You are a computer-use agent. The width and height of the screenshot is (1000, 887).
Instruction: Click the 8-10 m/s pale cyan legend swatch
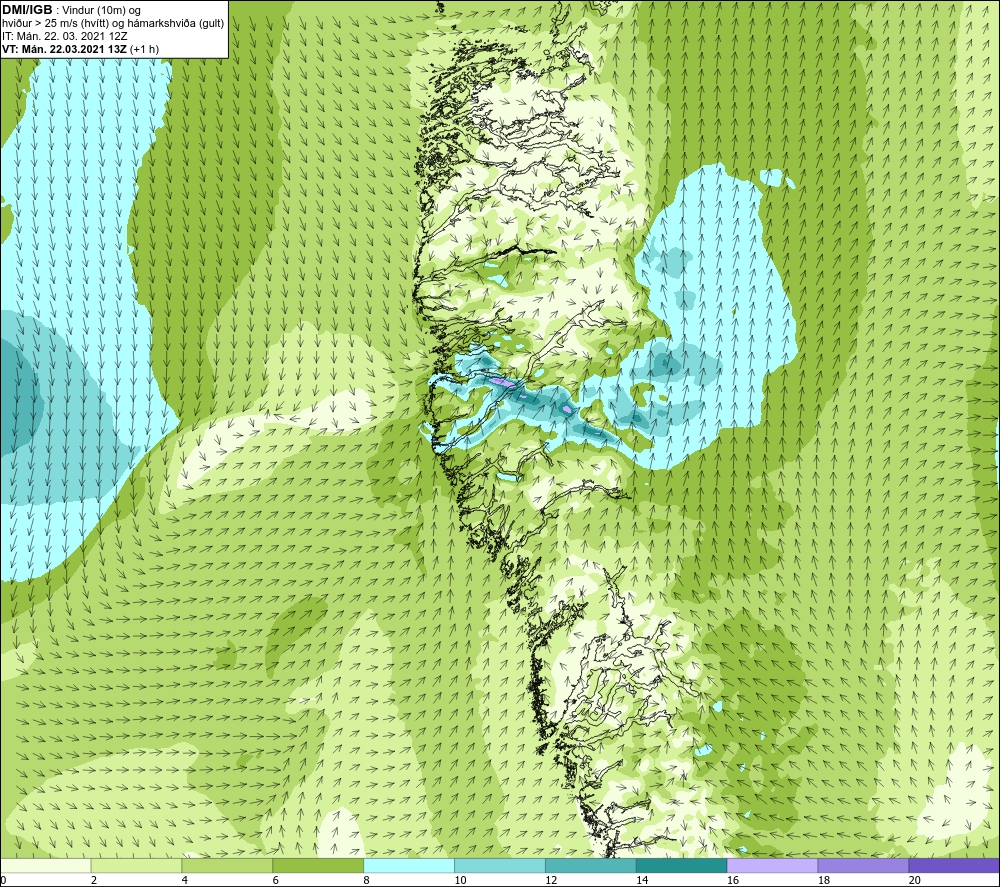pyautogui.click(x=409, y=865)
